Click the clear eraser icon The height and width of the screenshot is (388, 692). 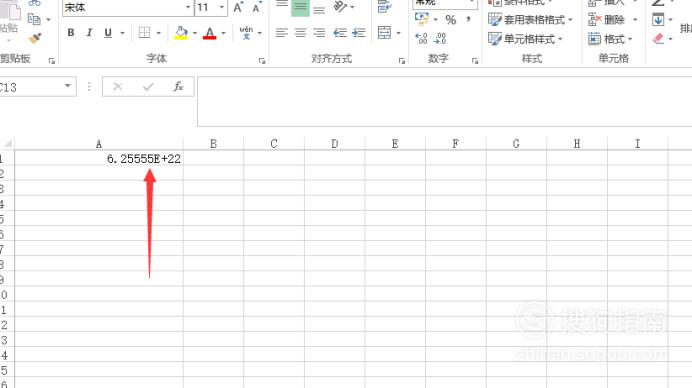point(658,39)
